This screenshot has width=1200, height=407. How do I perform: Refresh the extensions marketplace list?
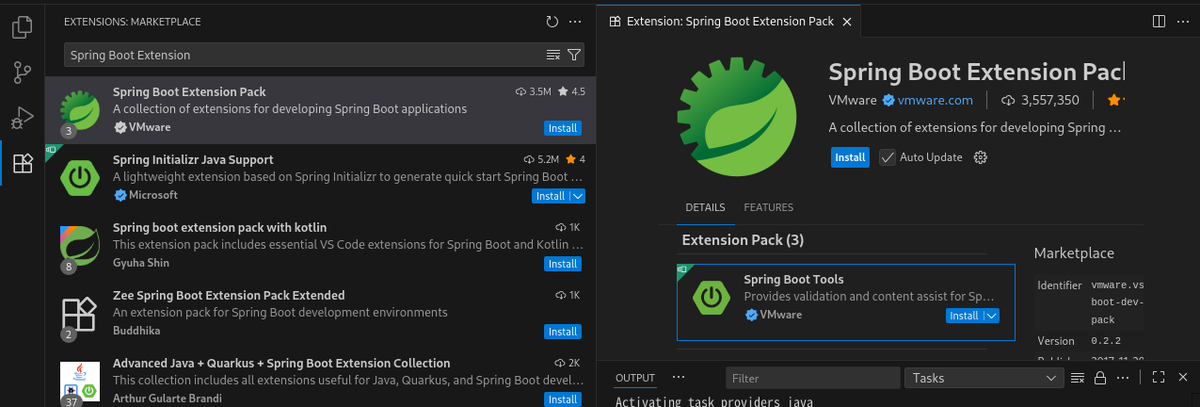click(x=552, y=21)
